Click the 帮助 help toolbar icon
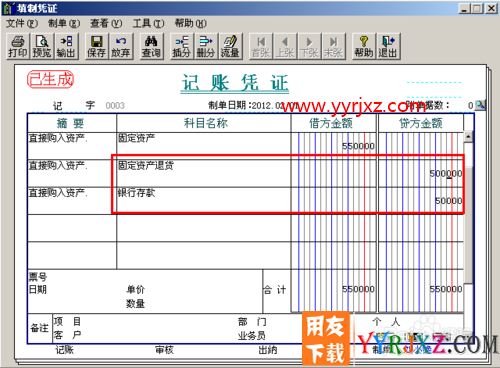Screen dimensions: 500x368 [x=364, y=46]
